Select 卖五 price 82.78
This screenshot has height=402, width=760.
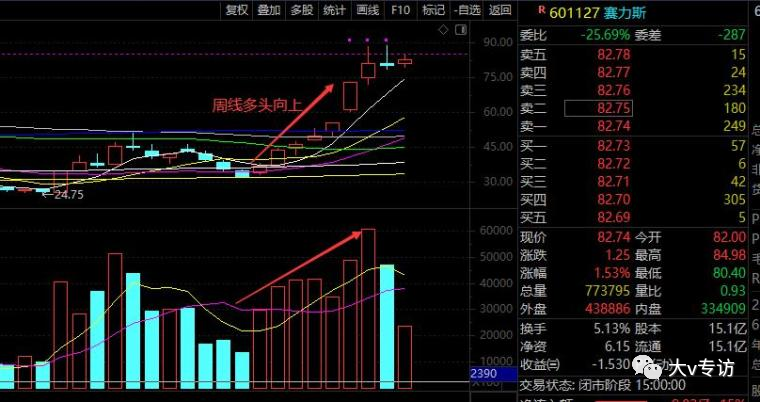pos(614,54)
